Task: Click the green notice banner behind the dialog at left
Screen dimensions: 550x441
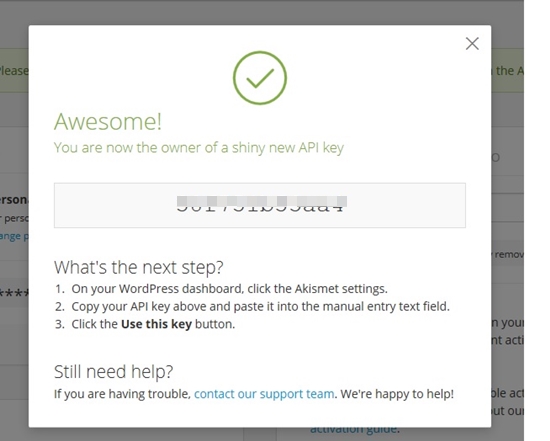Action: pyautogui.click(x=14, y=71)
